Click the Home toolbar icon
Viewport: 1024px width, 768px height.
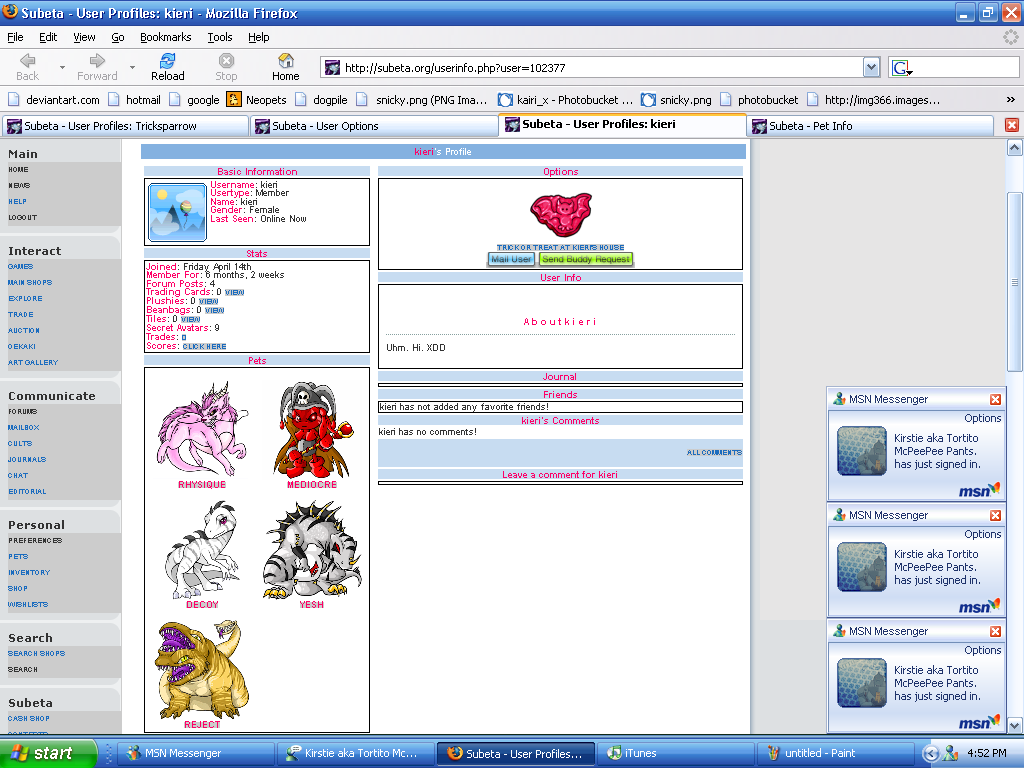(285, 61)
